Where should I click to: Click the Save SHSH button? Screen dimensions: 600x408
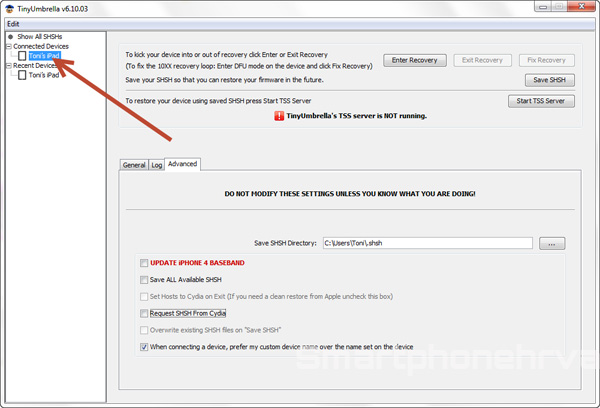550,80
